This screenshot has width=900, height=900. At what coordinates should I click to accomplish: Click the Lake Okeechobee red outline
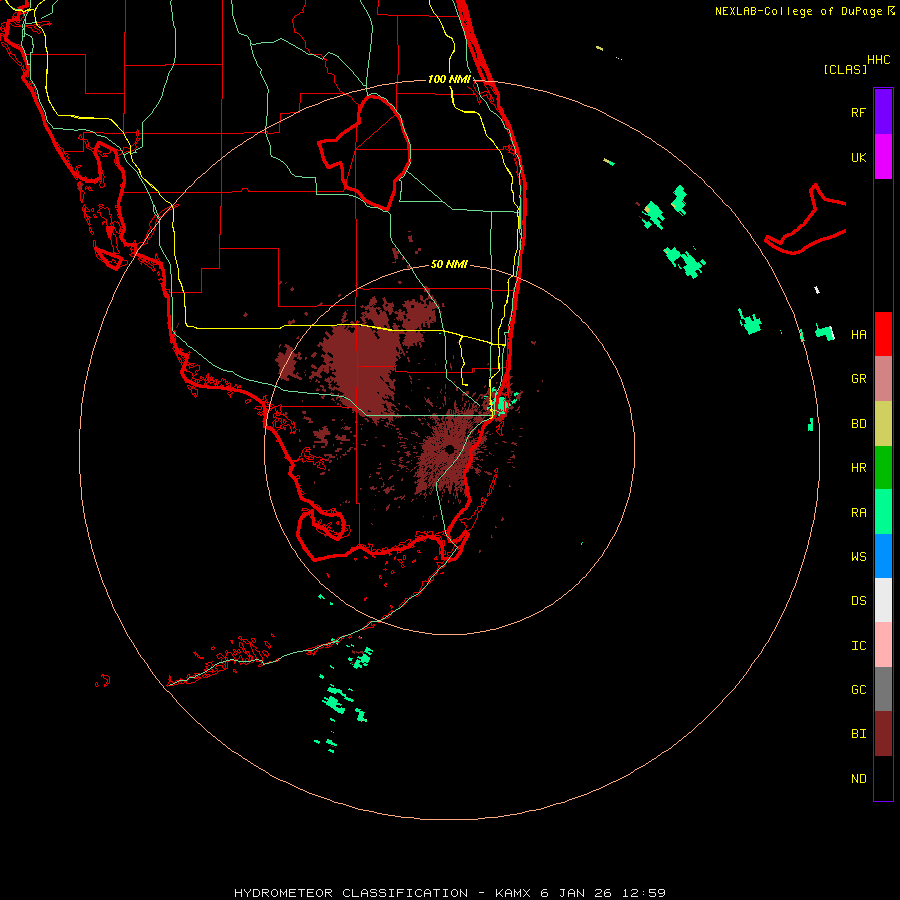(x=364, y=152)
